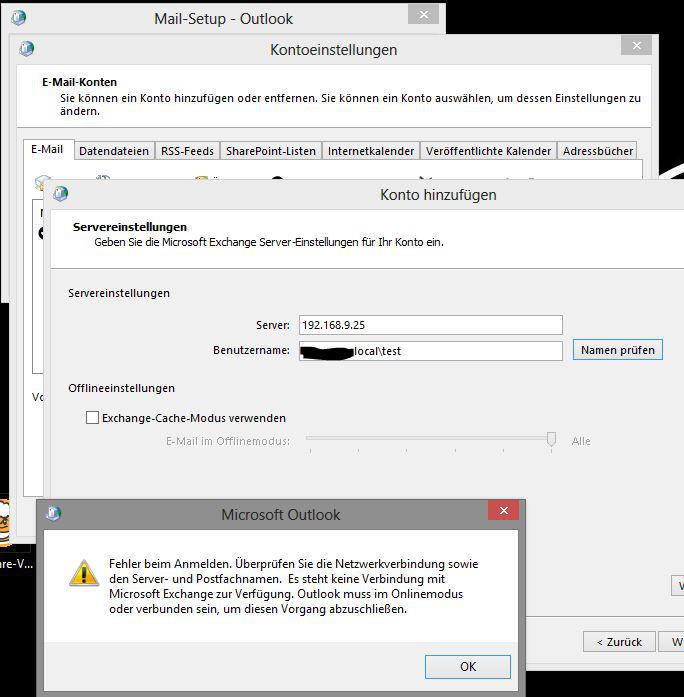
Task: Click the E-Mail-Konten heading text
Action: pyautogui.click(x=80, y=82)
